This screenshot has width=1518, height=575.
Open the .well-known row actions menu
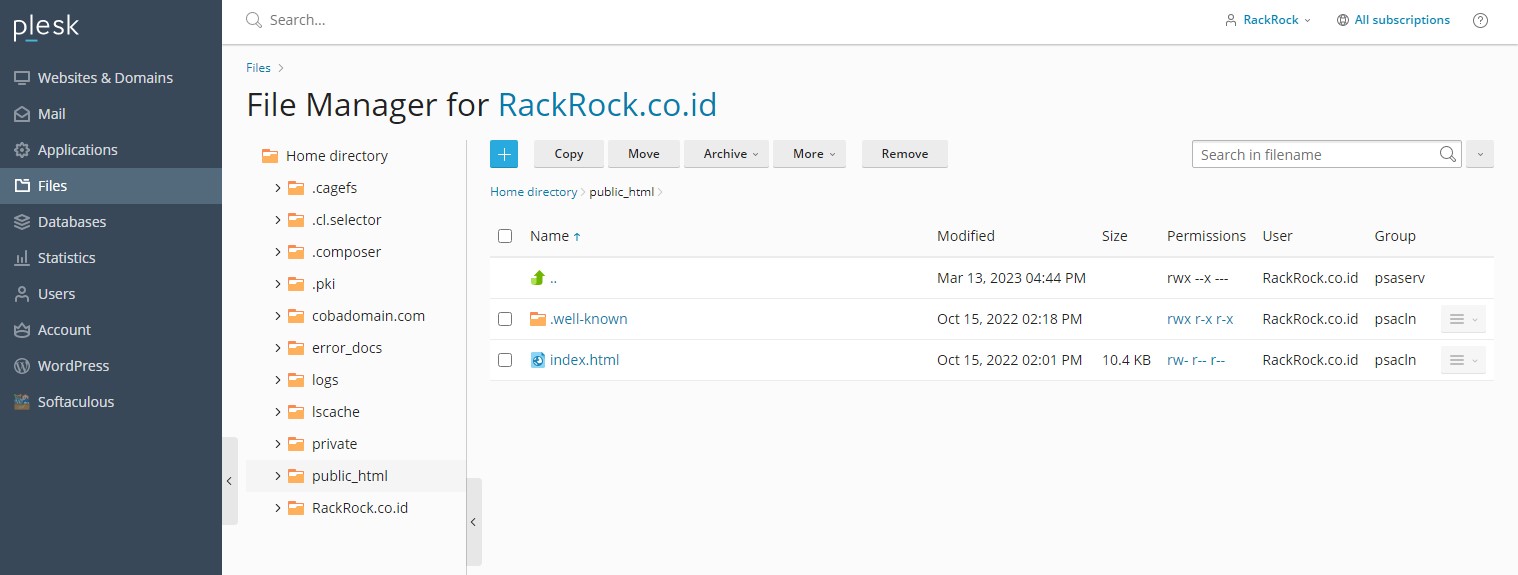tap(1463, 319)
